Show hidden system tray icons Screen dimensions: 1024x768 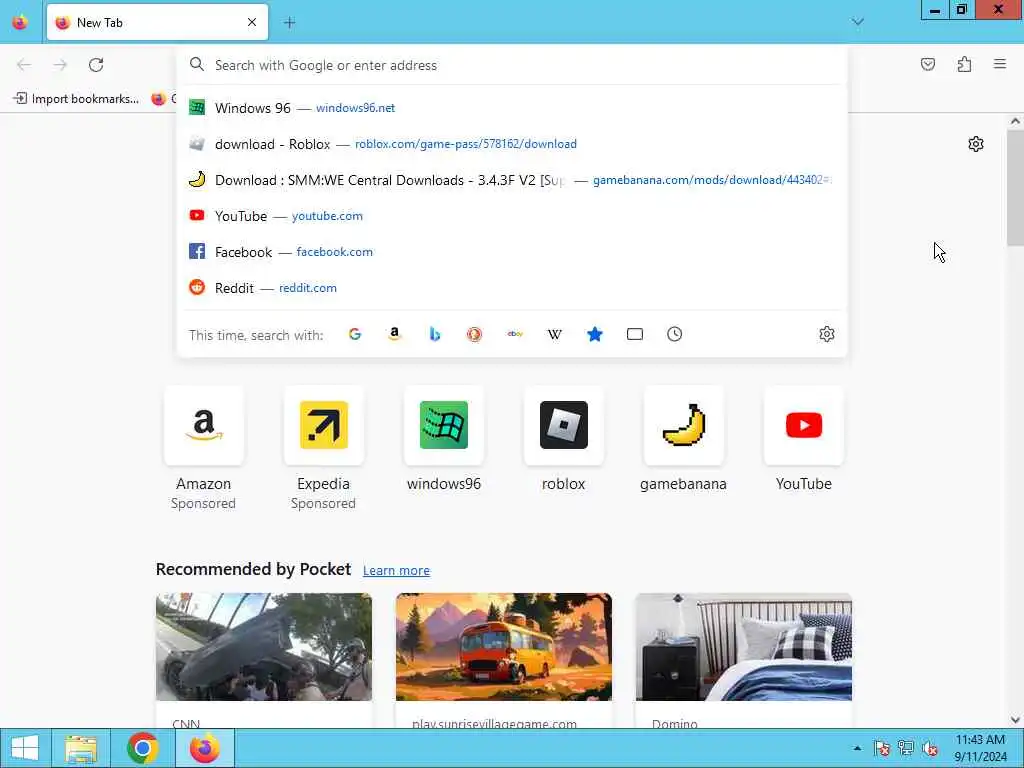[x=857, y=748]
